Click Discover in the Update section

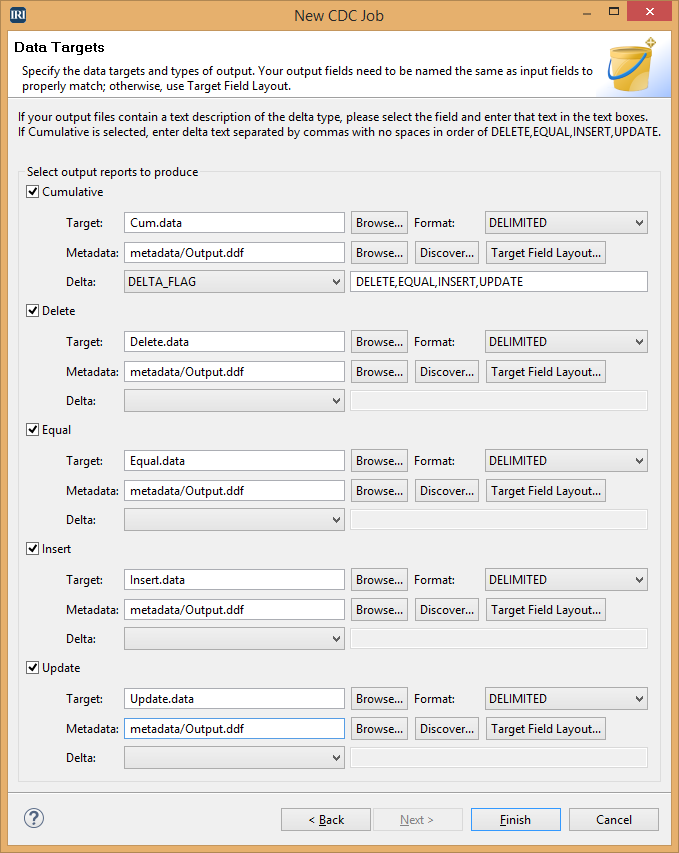[447, 729]
